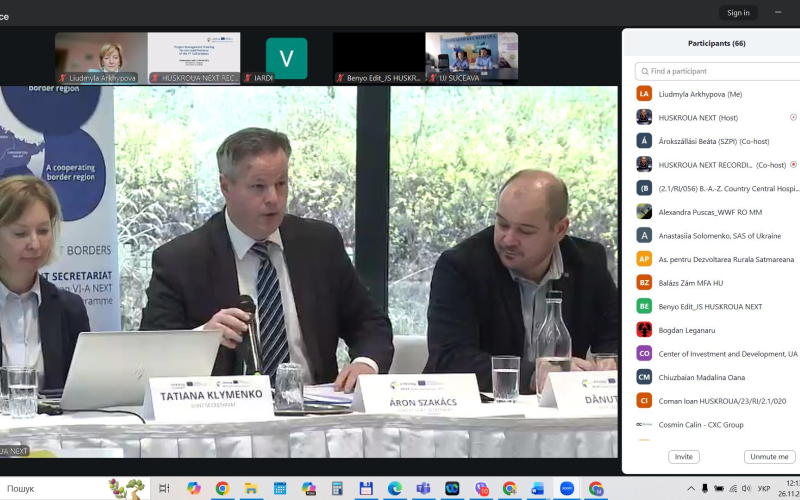Open Microsoft Teams from the taskbar

click(x=423, y=488)
